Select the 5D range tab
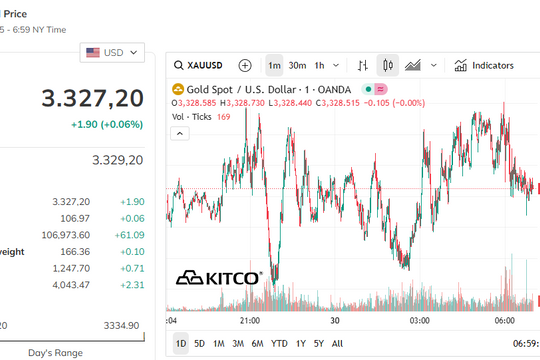 [199, 343]
